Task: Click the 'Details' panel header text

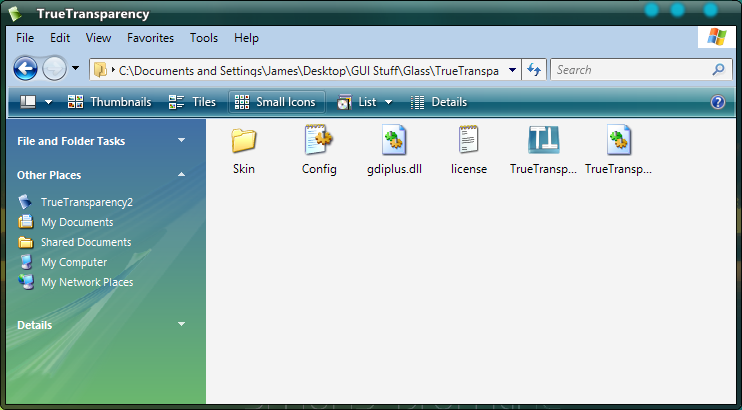Action: [x=35, y=325]
